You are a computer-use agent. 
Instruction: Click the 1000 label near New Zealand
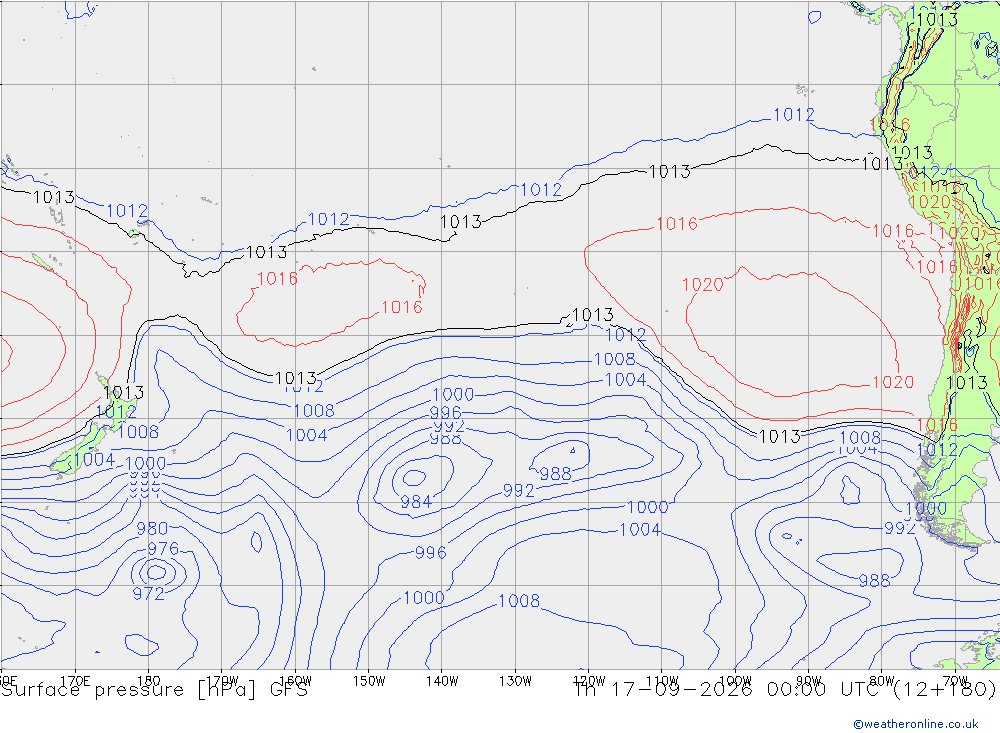pyautogui.click(x=145, y=464)
